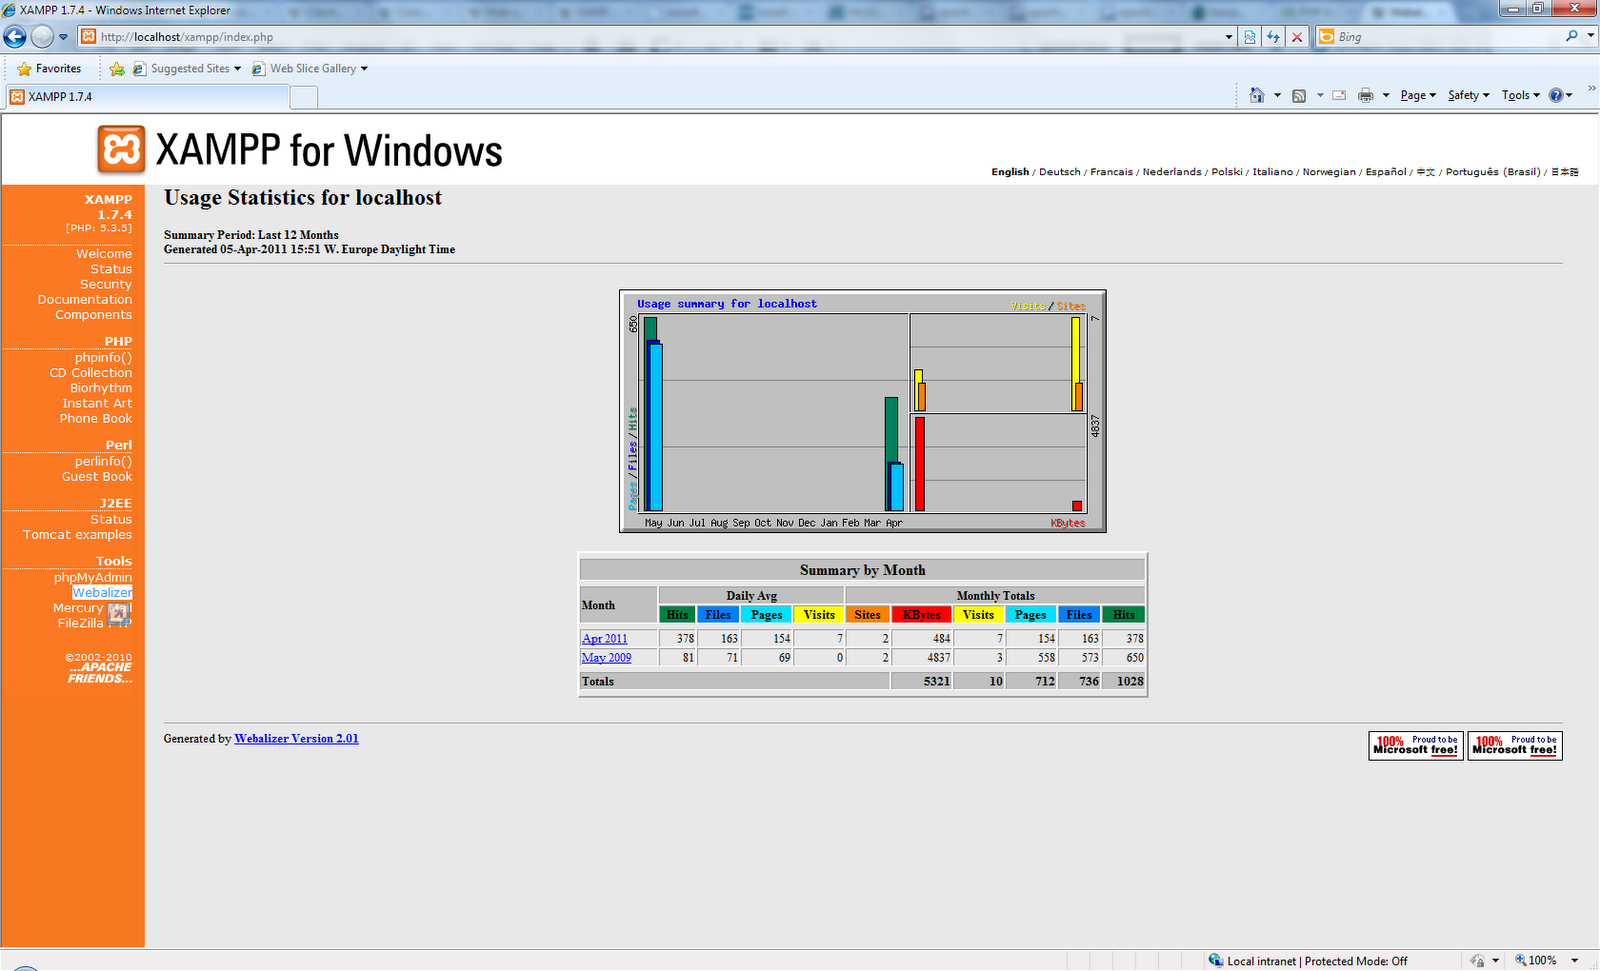This screenshot has width=1600, height=971.
Task: Open the Biorhythm demo link
Action: pyautogui.click(x=101, y=388)
